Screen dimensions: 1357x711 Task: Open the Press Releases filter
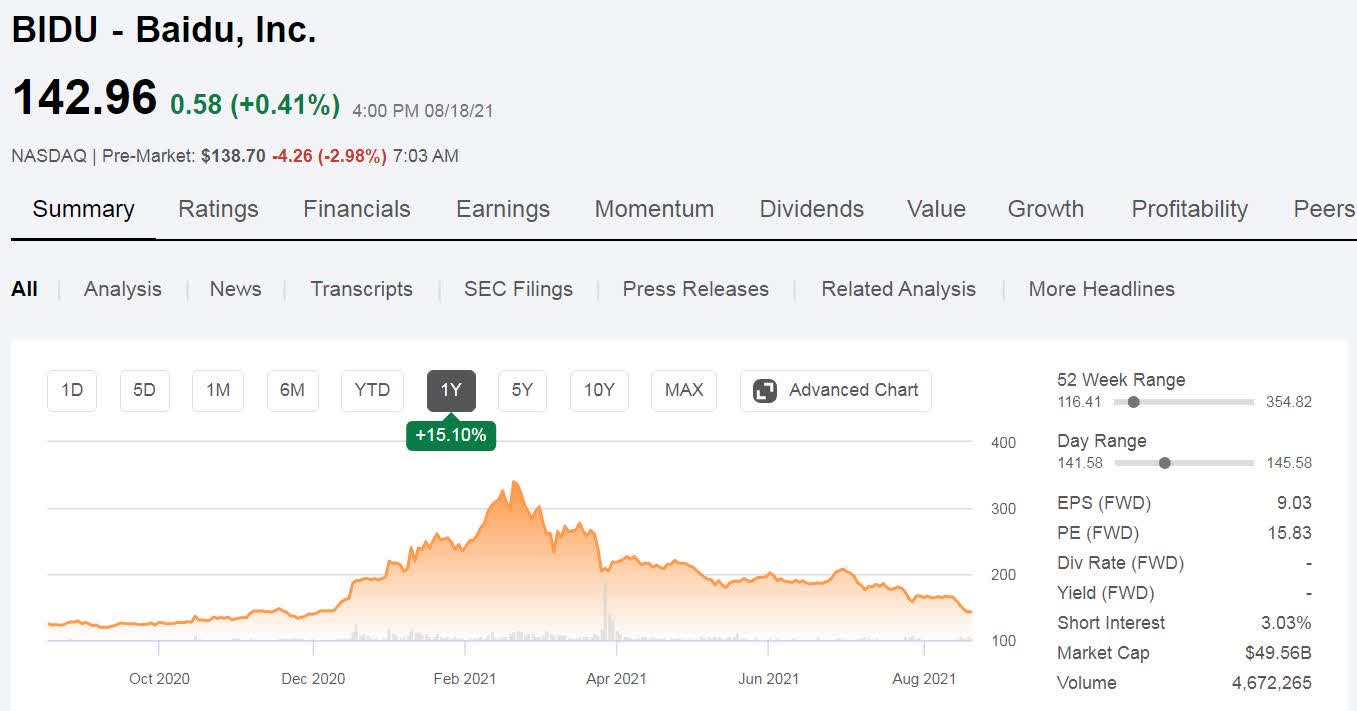coord(695,289)
